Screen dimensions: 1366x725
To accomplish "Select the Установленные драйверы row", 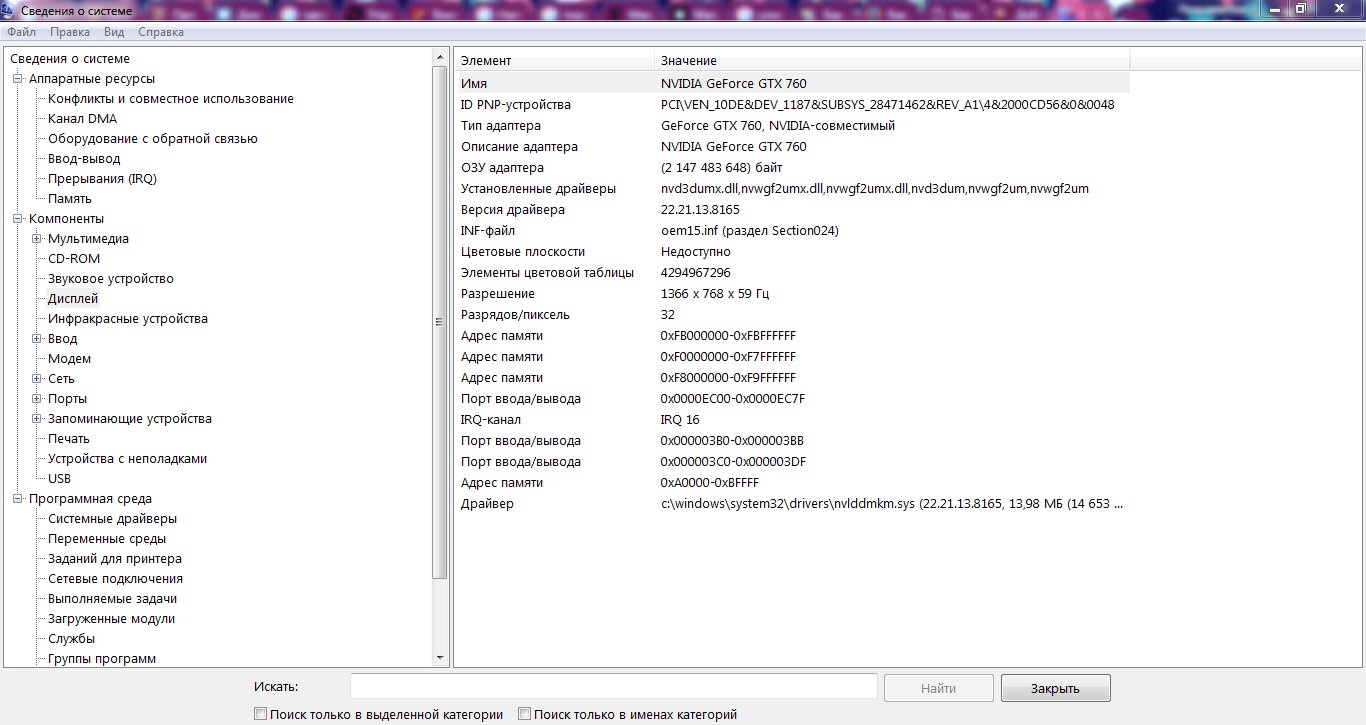I will (x=793, y=189).
